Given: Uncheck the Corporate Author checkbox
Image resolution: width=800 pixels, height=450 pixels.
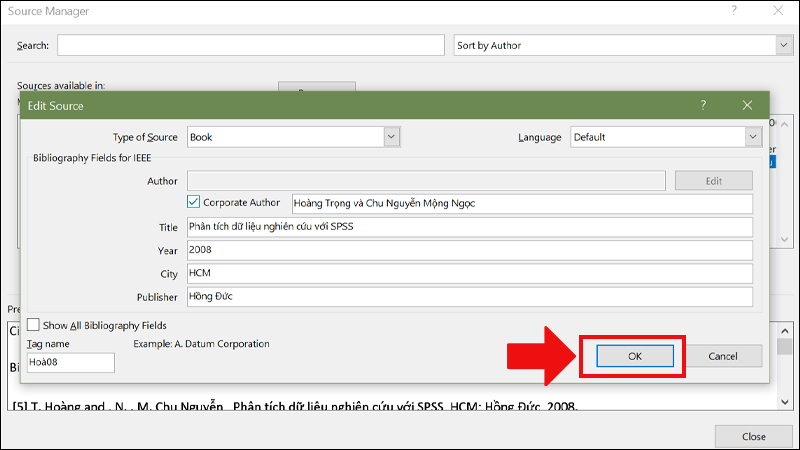Looking at the screenshot, I should (194, 203).
